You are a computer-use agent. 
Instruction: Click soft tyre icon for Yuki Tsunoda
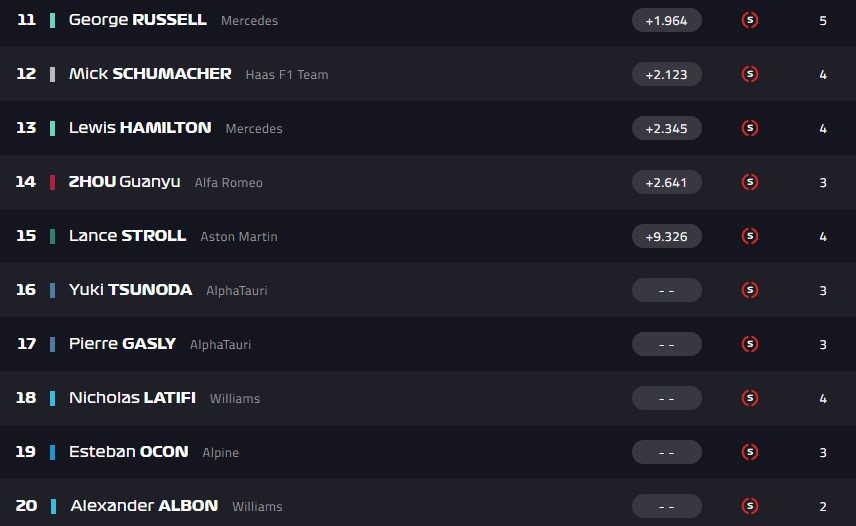coord(750,290)
